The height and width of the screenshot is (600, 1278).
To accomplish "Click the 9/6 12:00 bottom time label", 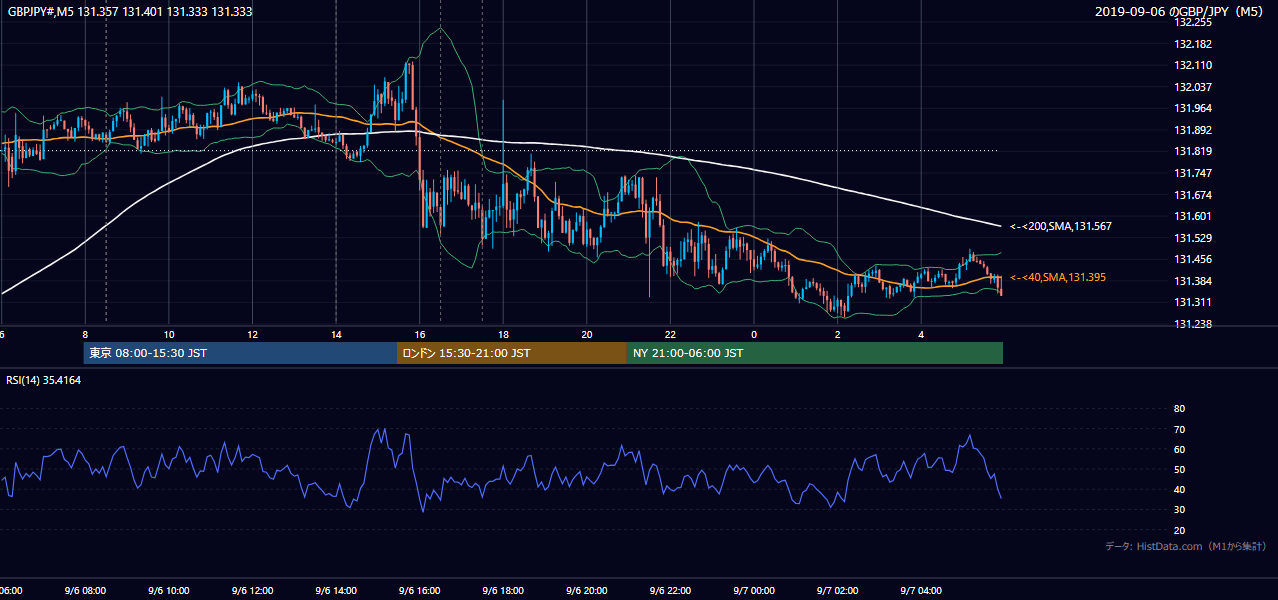I will point(252,591).
